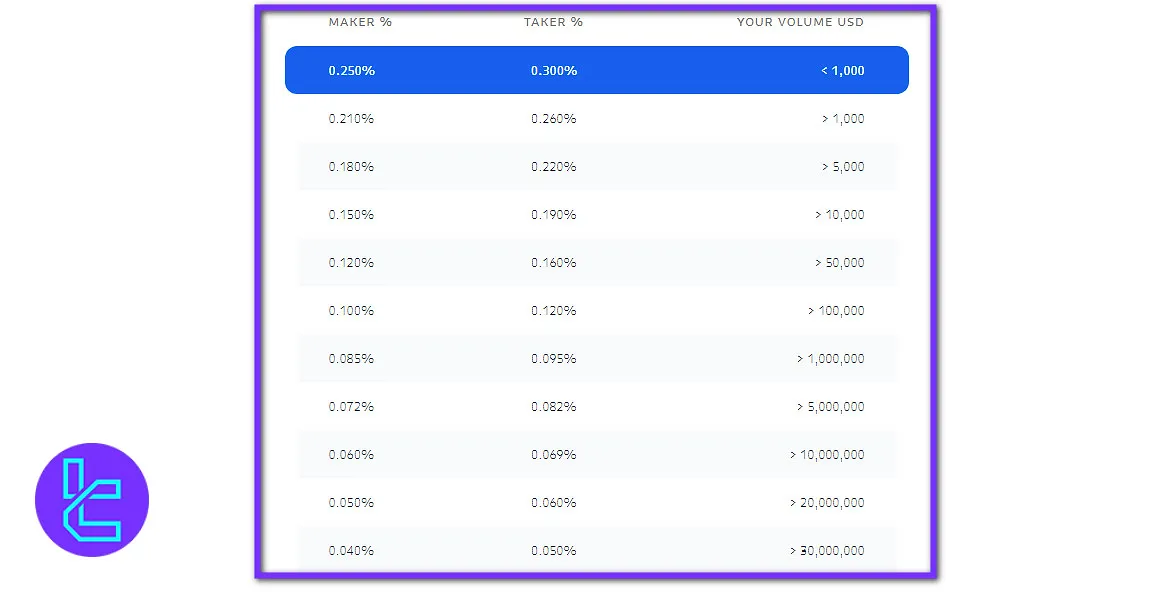
Task: Click the > 30,000,000 volume tier
Action: point(827,551)
